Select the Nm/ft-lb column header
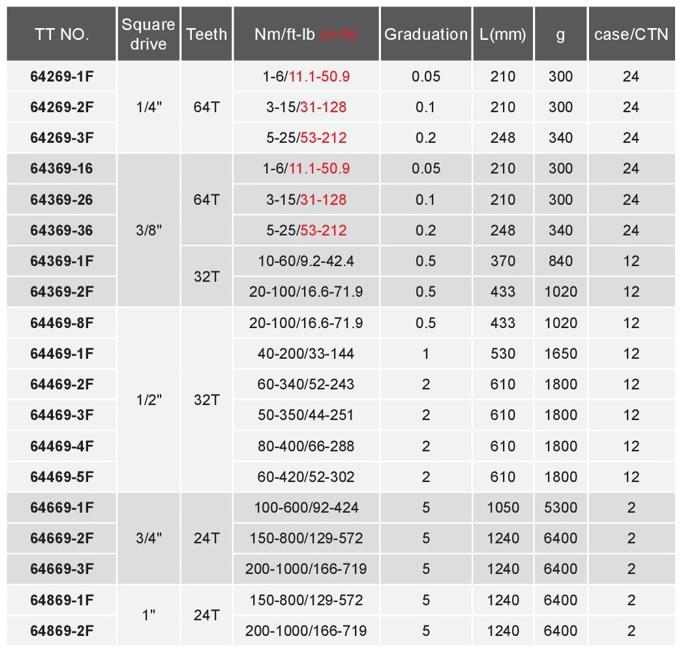This screenshot has width=683, height=650. coord(306,34)
